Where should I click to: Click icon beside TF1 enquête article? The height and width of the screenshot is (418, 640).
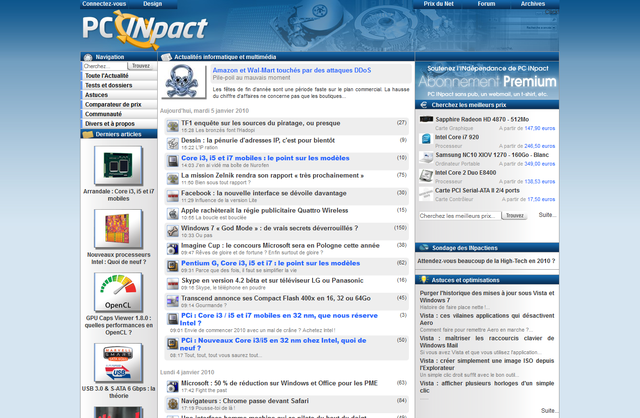(x=173, y=126)
